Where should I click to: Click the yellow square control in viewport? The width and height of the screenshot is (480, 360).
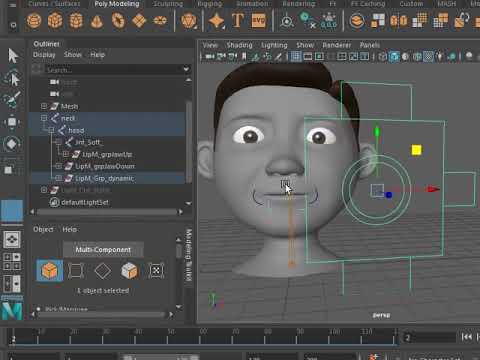click(x=416, y=150)
